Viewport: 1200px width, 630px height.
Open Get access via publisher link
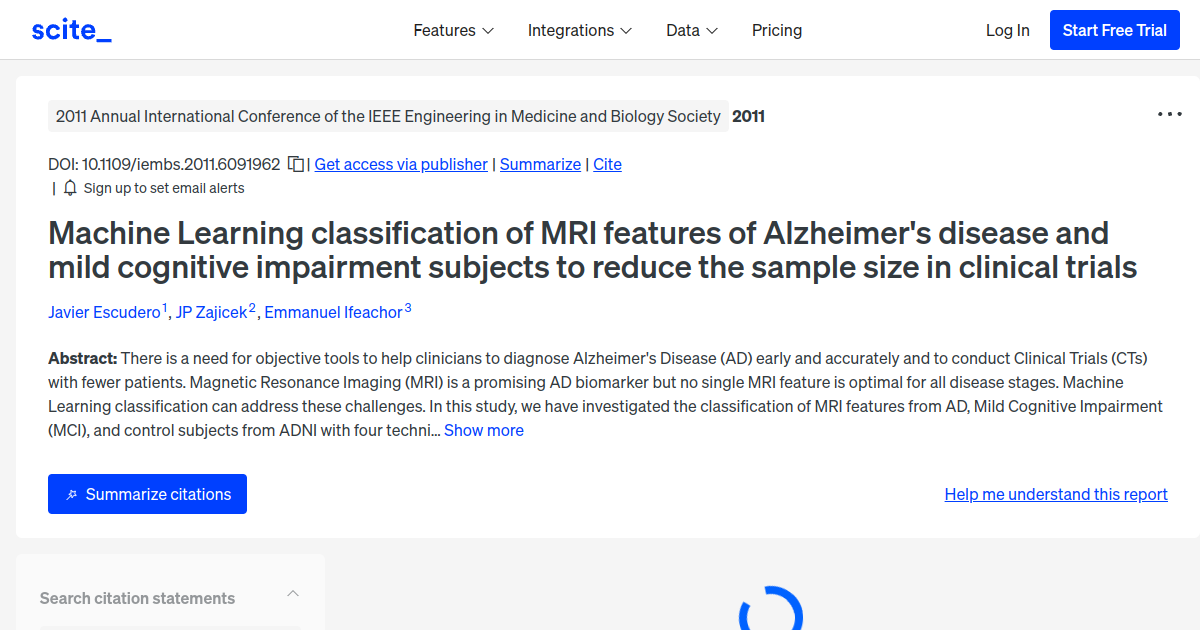click(x=400, y=164)
